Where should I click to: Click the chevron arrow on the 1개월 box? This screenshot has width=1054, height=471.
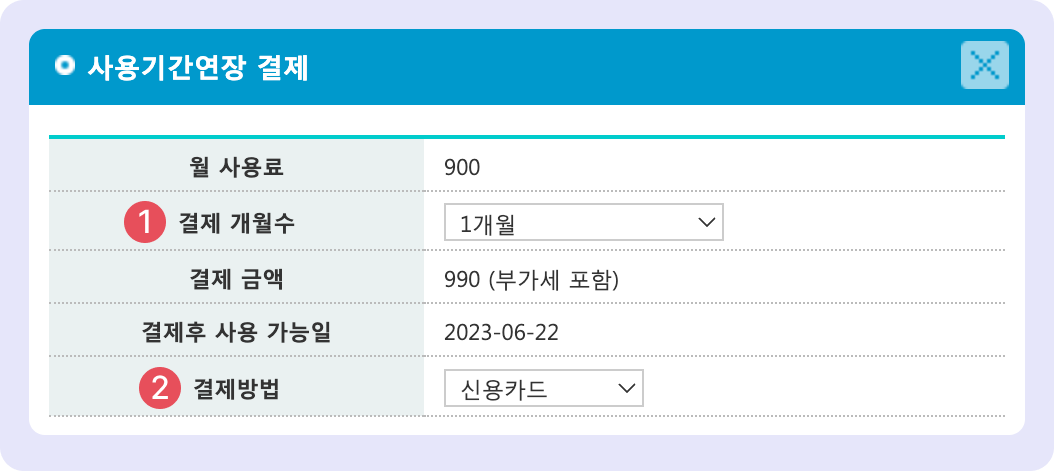tap(706, 222)
